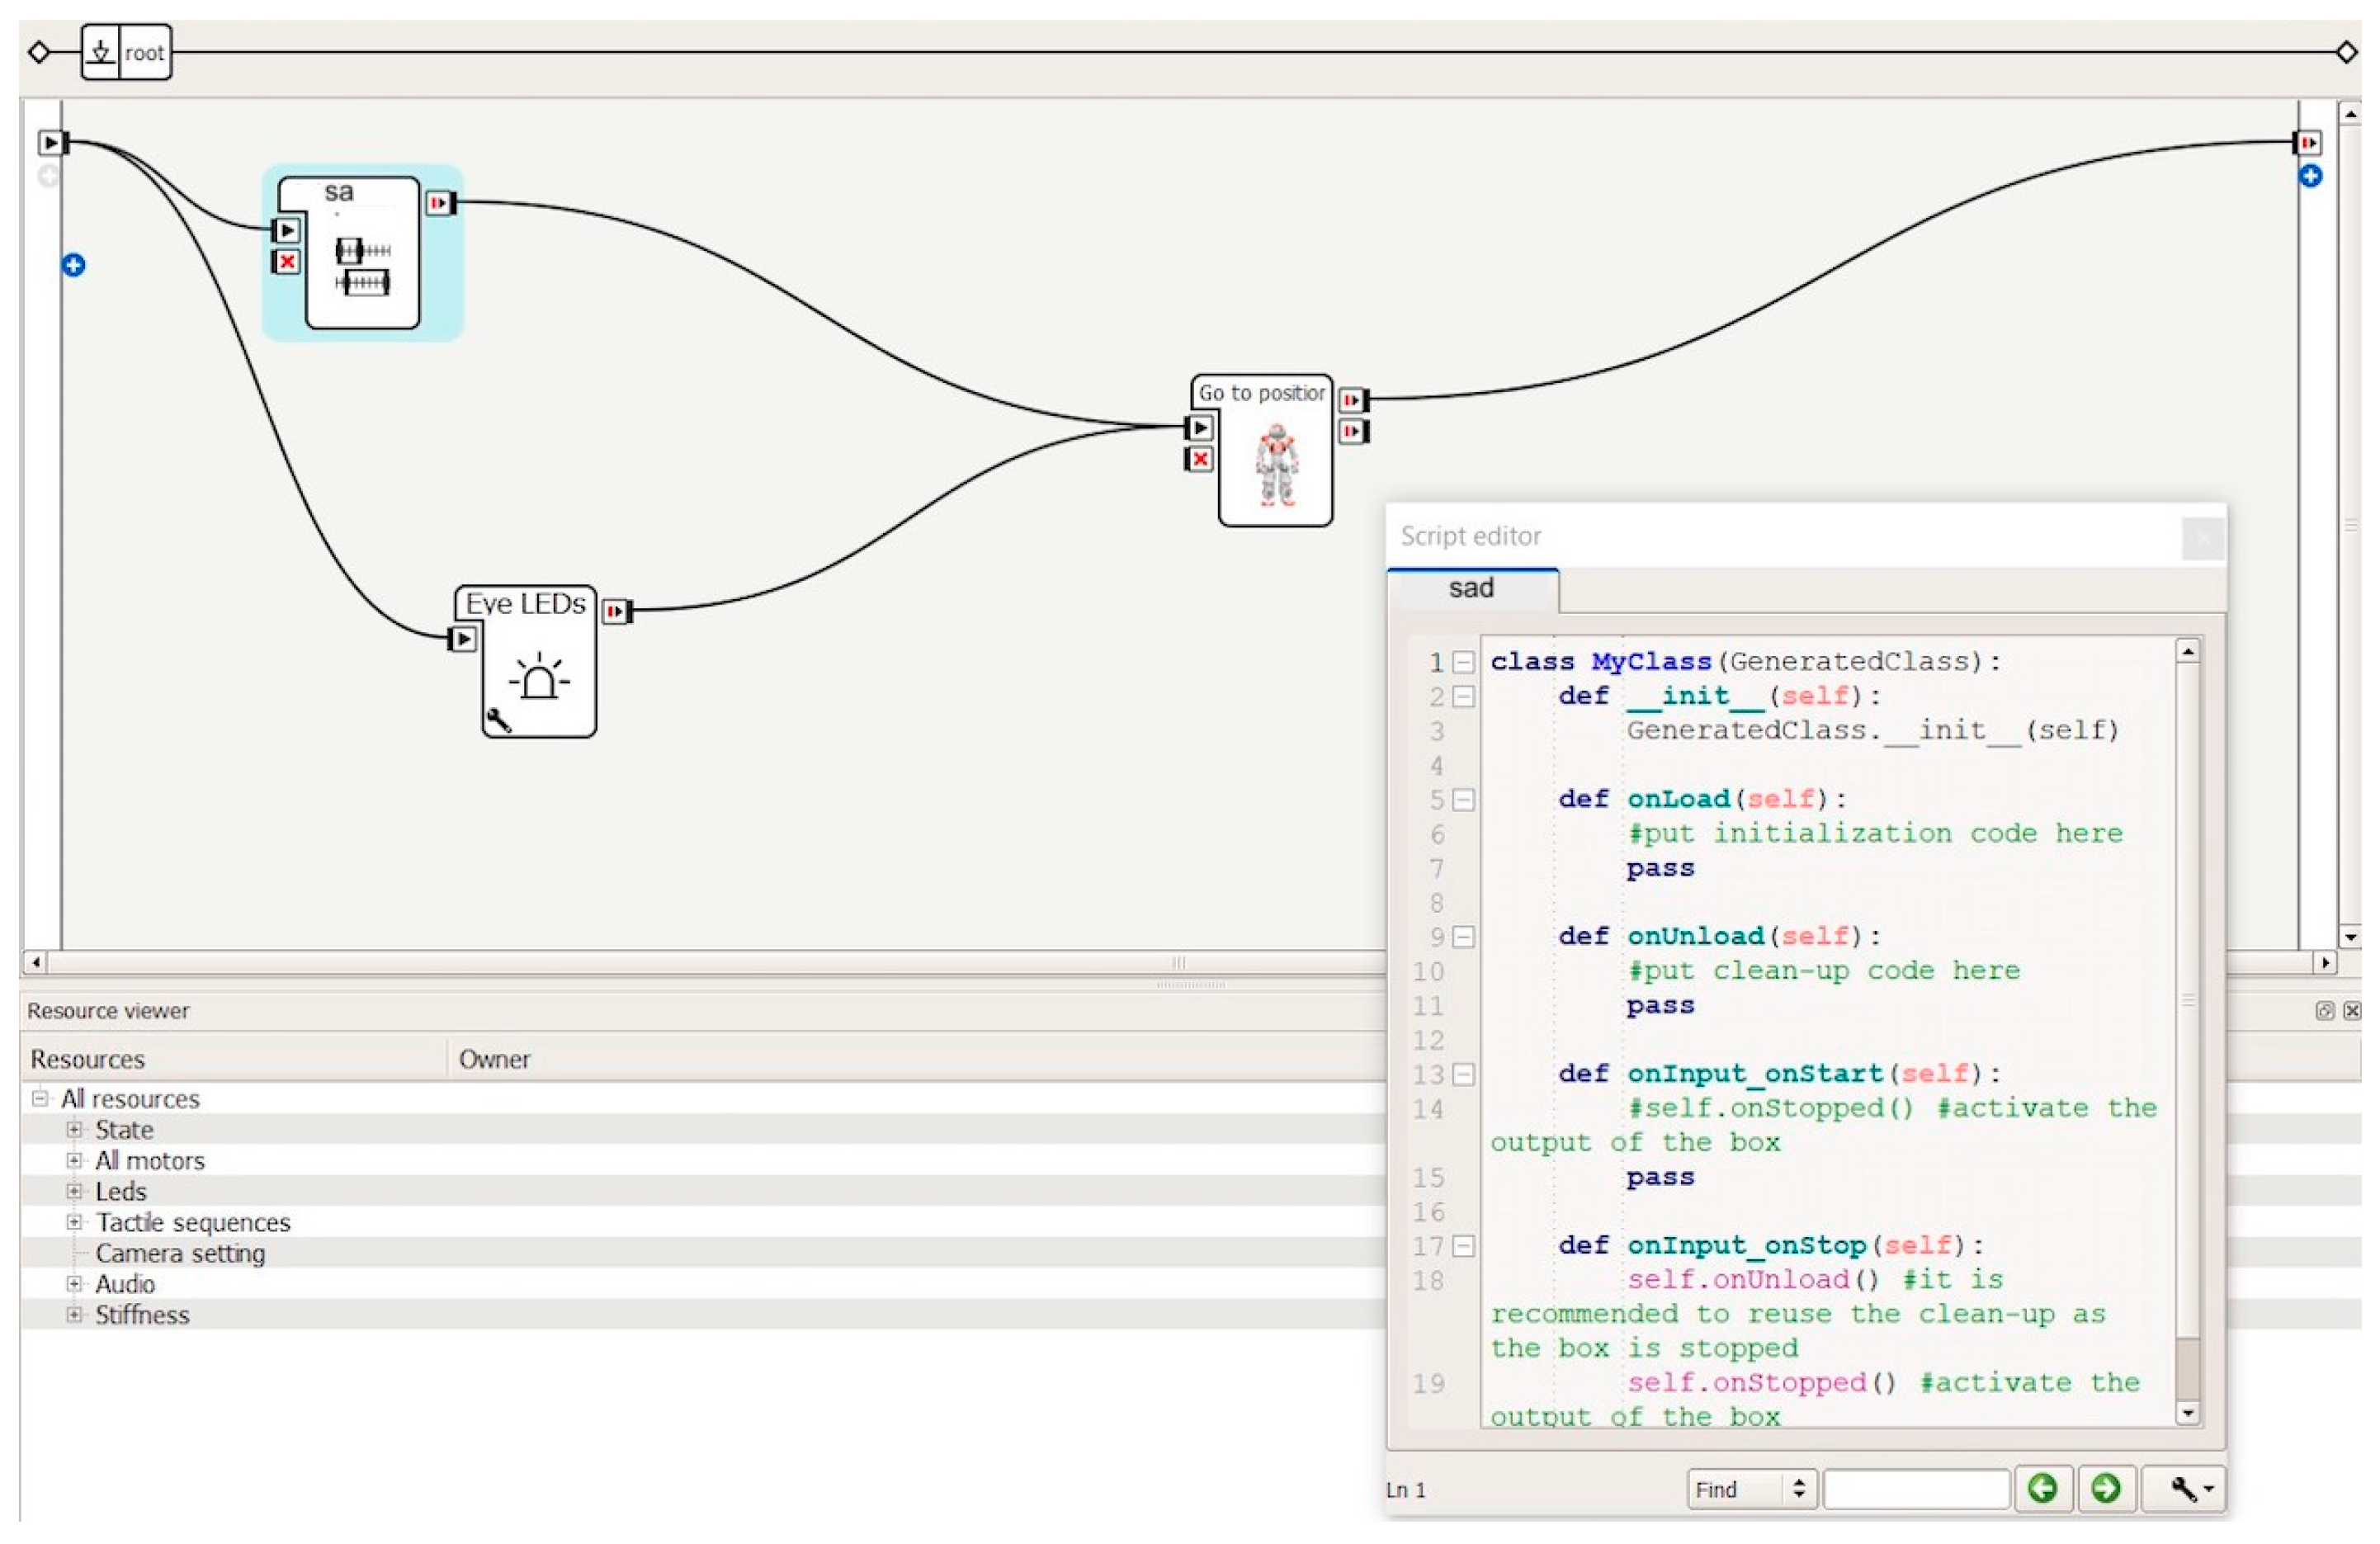Expand the All motors resource tree node
The width and height of the screenshot is (2380, 1544).
point(74,1161)
